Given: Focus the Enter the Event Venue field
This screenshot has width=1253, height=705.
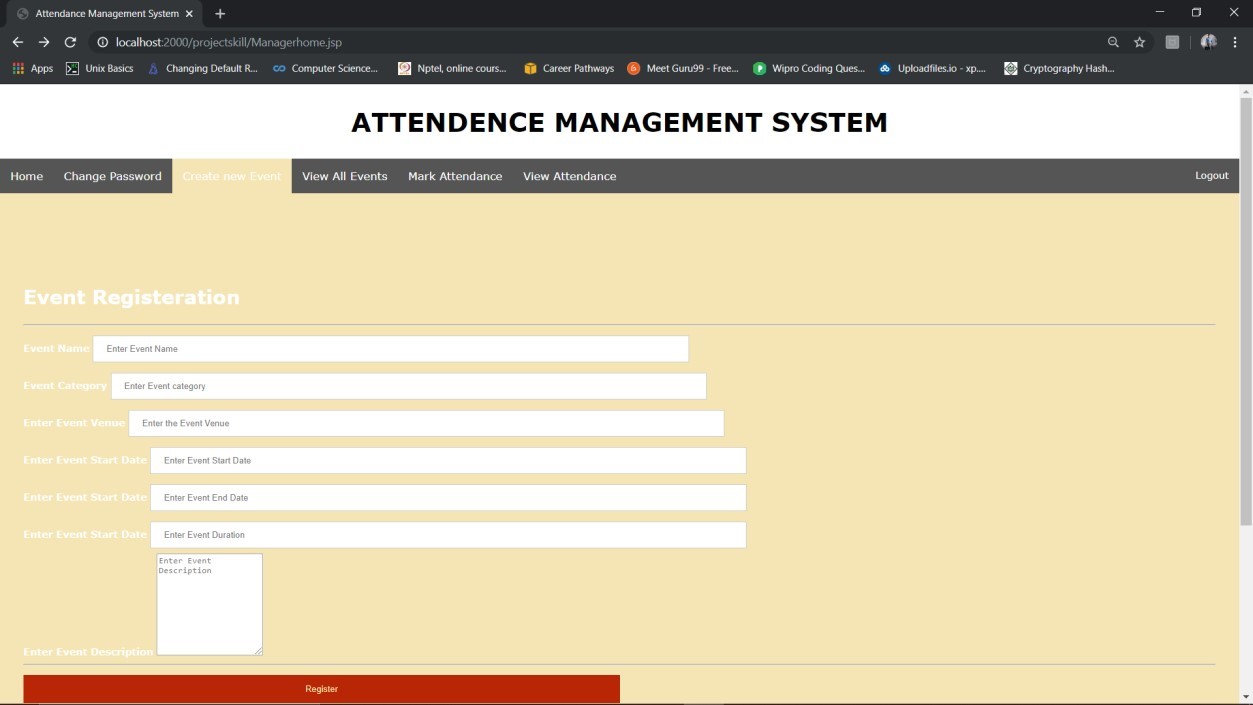Looking at the screenshot, I should point(426,423).
